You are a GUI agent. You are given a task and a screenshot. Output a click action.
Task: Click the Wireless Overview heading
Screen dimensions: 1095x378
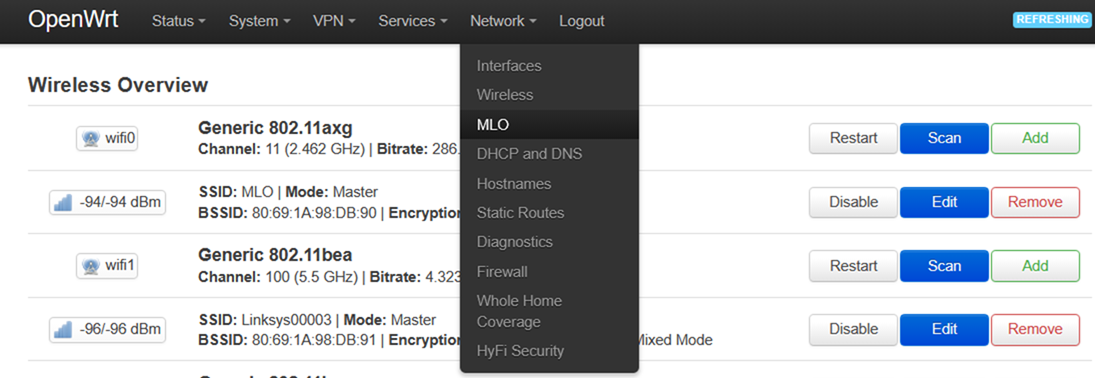point(118,85)
